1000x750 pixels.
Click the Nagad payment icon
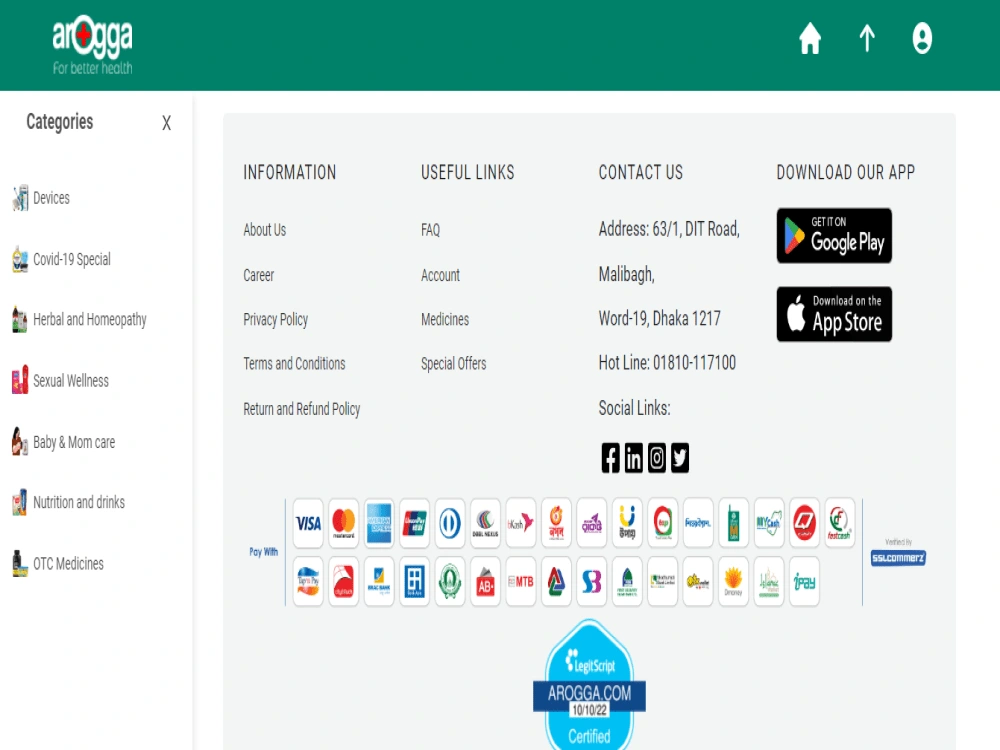pyautogui.click(x=556, y=524)
